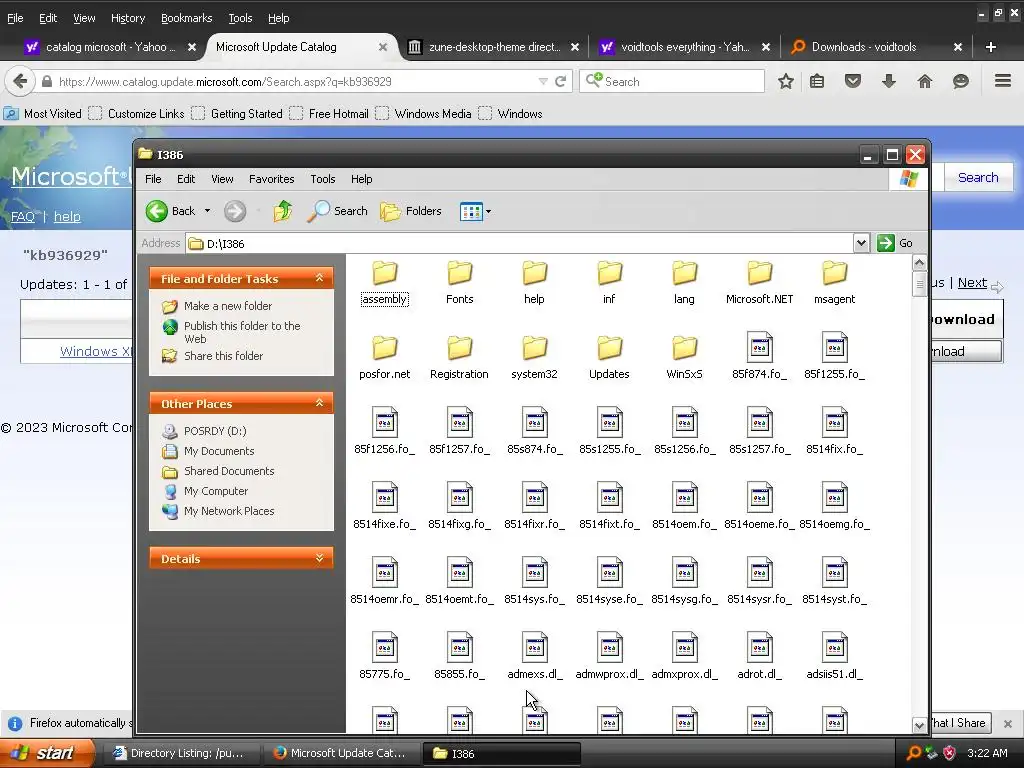Dismiss the Firefox notification bar
The height and width of the screenshot is (768, 1024).
pyautogui.click(x=1008, y=724)
